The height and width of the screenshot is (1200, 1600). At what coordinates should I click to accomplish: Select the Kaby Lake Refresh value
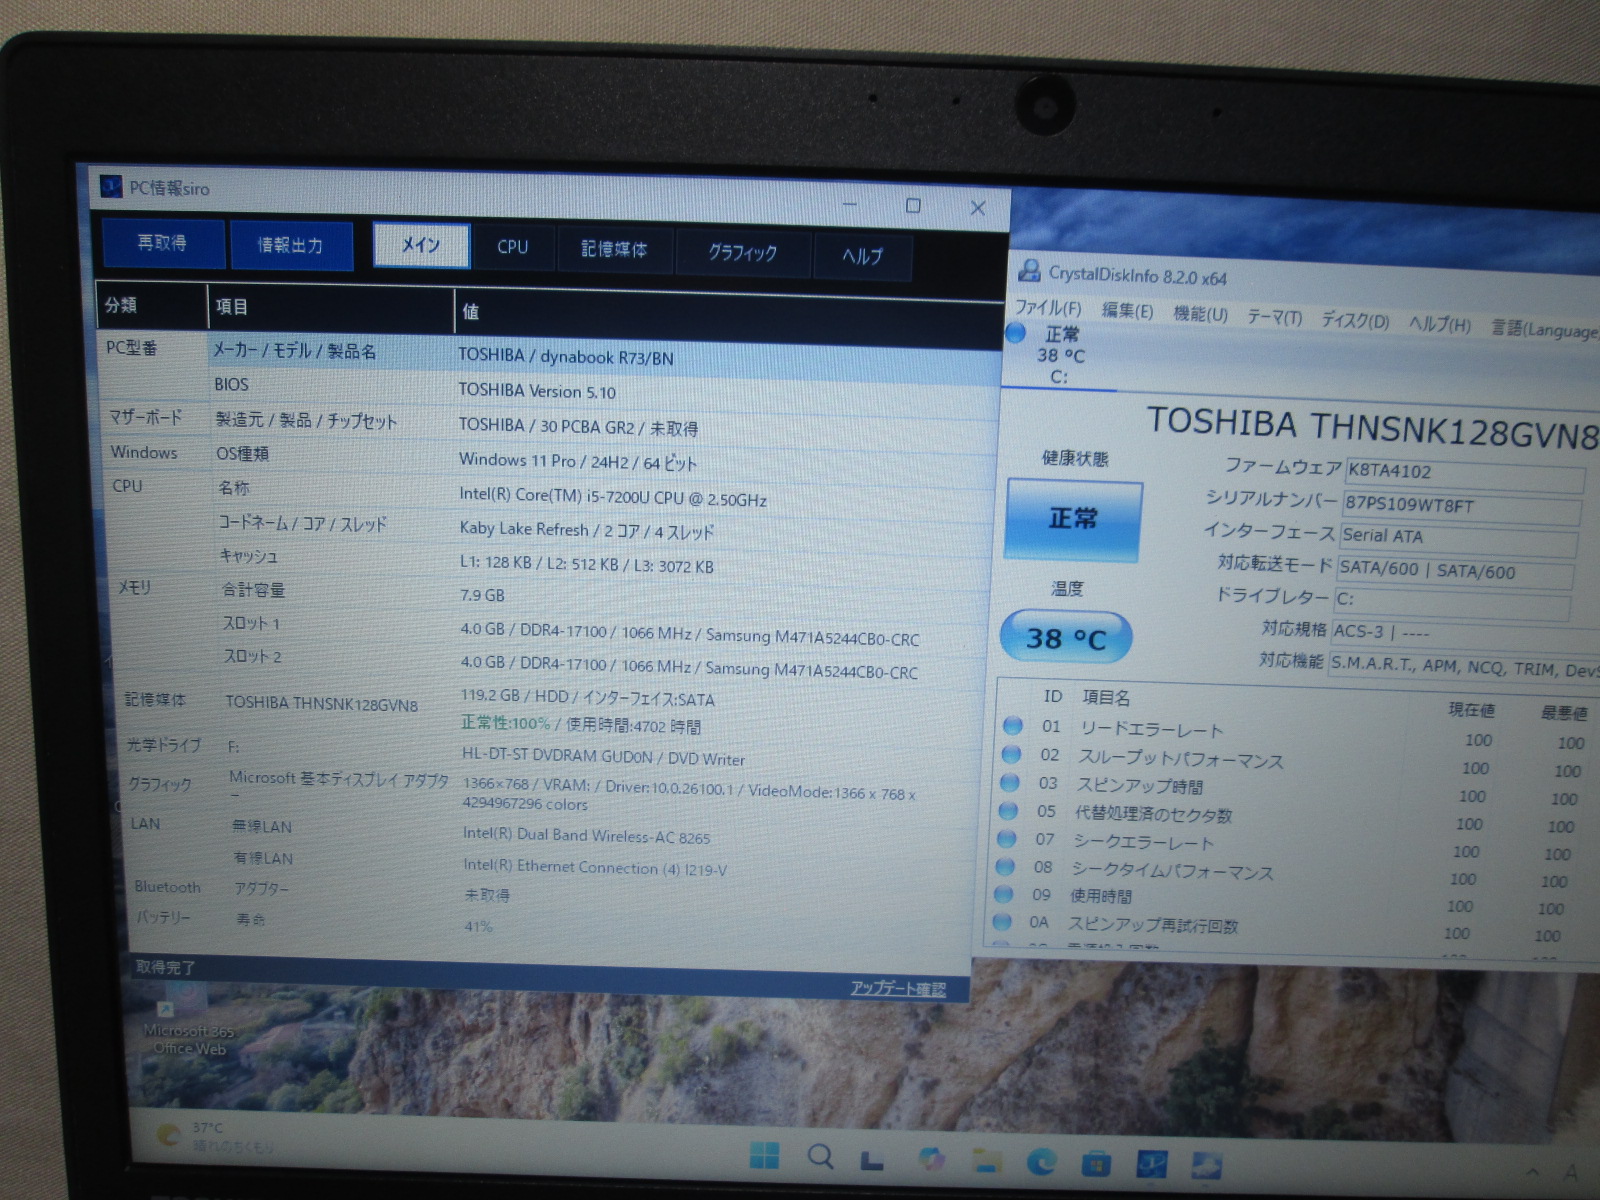tap(587, 530)
